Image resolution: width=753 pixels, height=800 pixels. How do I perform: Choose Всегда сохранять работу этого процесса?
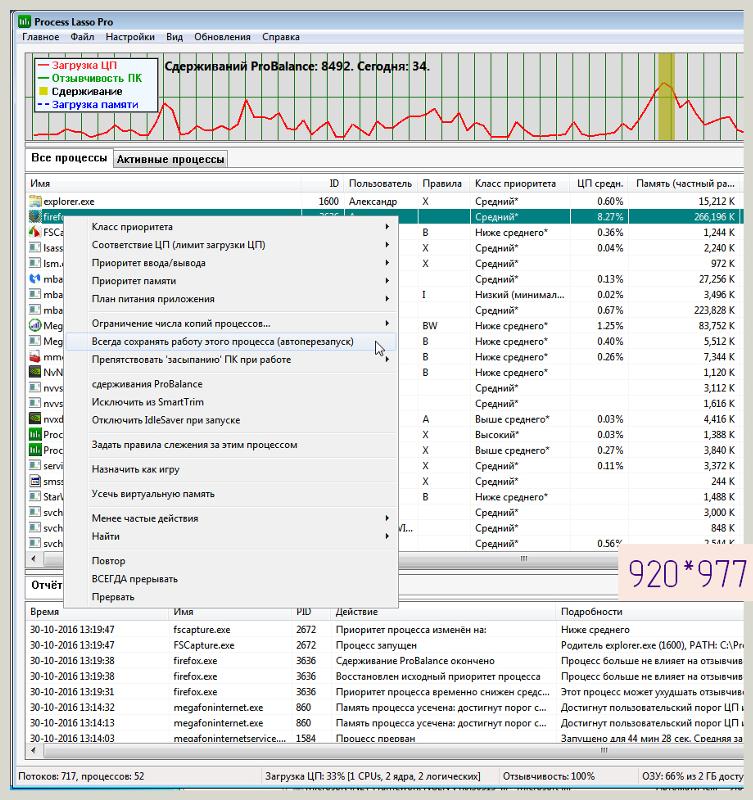pyautogui.click(x=231, y=341)
